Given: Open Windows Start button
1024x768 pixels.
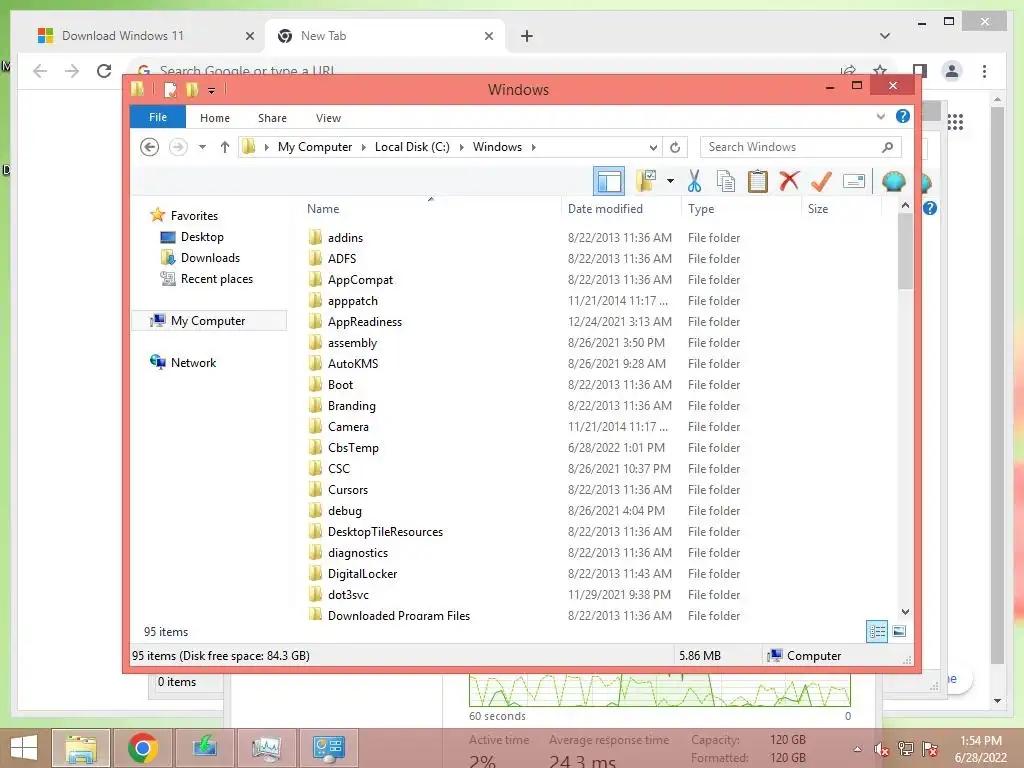Looking at the screenshot, I should [24, 748].
